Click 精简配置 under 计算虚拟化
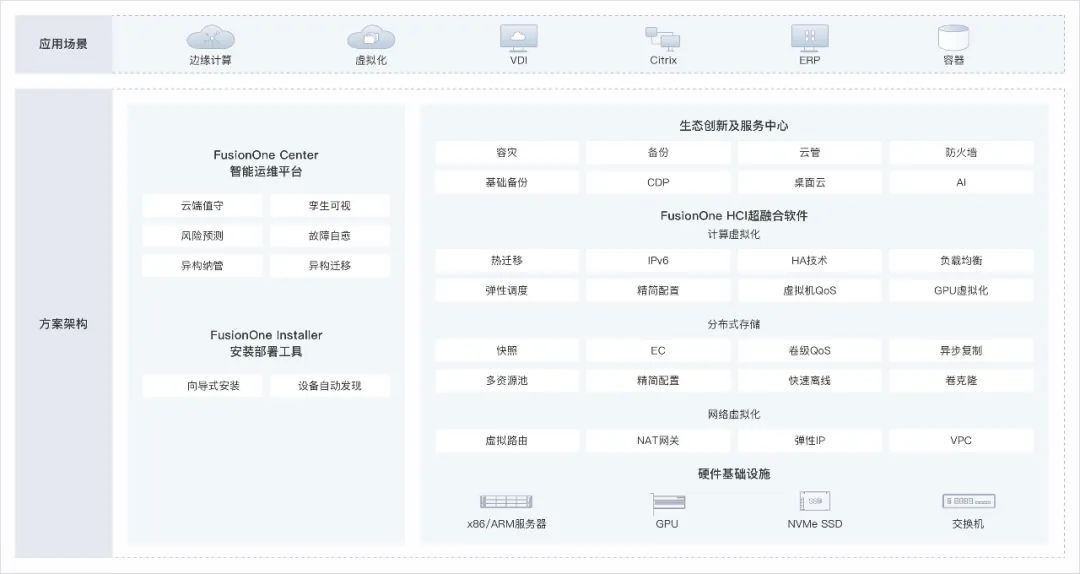The height and width of the screenshot is (574, 1080). tap(658, 291)
